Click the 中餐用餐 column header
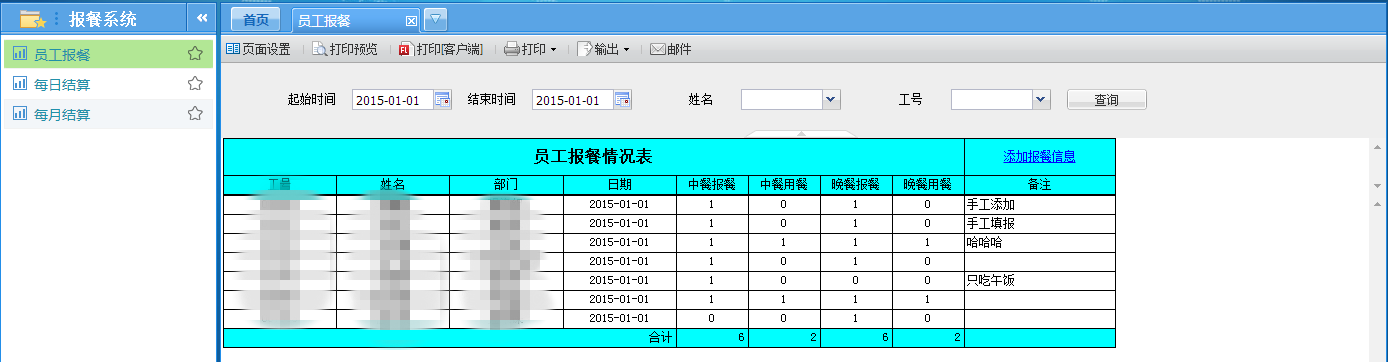 coord(784,184)
